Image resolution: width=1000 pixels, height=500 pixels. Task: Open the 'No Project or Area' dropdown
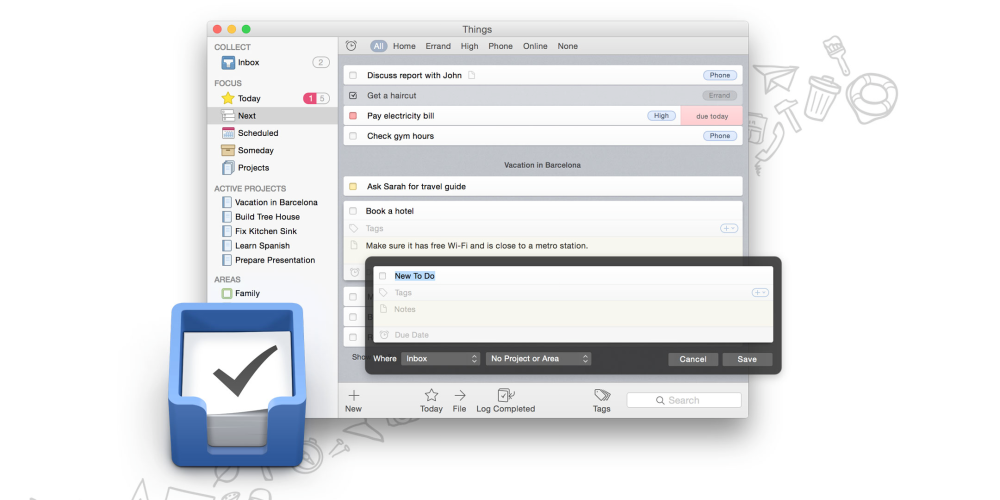click(x=538, y=359)
